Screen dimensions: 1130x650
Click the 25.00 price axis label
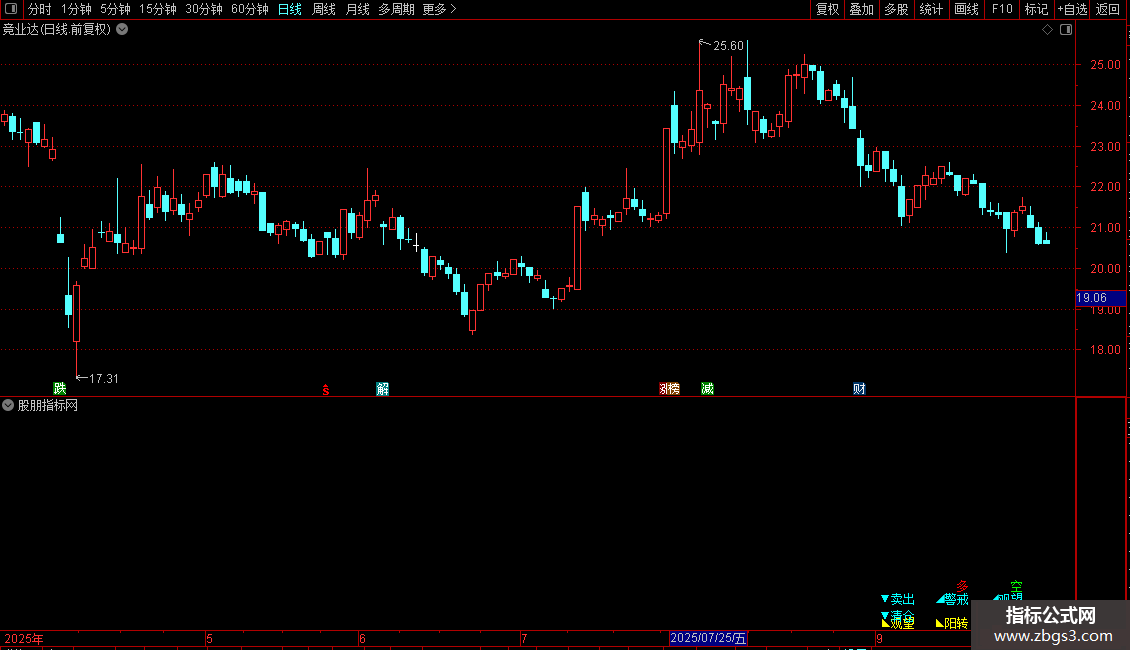click(1105, 65)
